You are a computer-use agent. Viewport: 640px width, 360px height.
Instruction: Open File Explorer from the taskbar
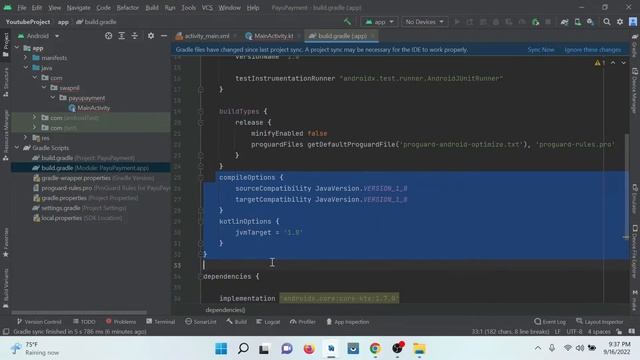pyautogui.click(x=419, y=349)
